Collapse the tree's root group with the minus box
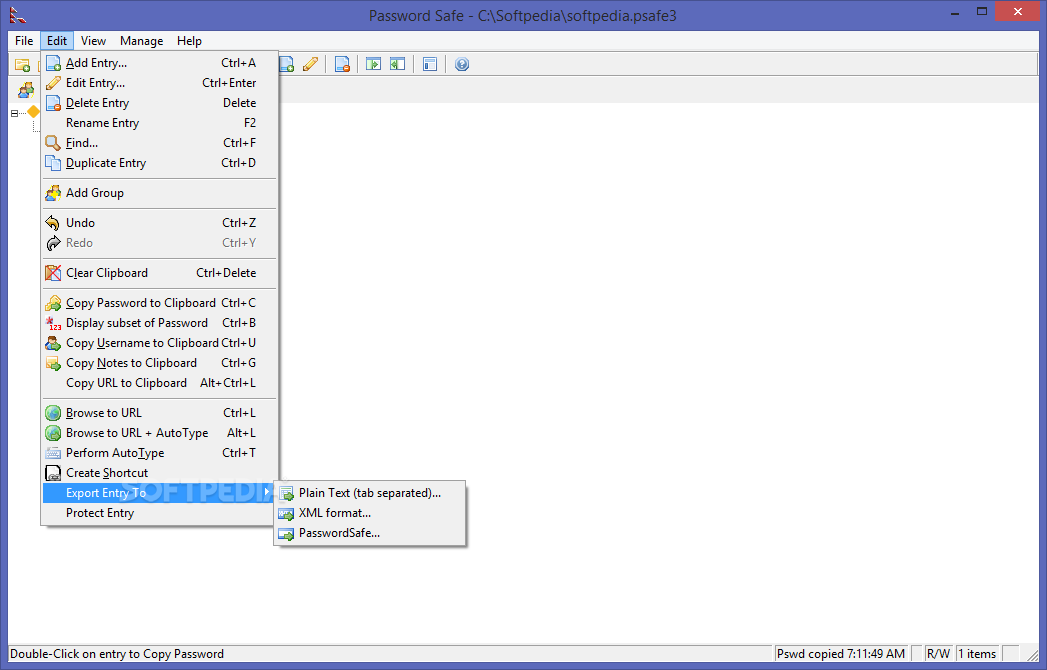This screenshot has height=670, width=1047. pyautogui.click(x=14, y=113)
